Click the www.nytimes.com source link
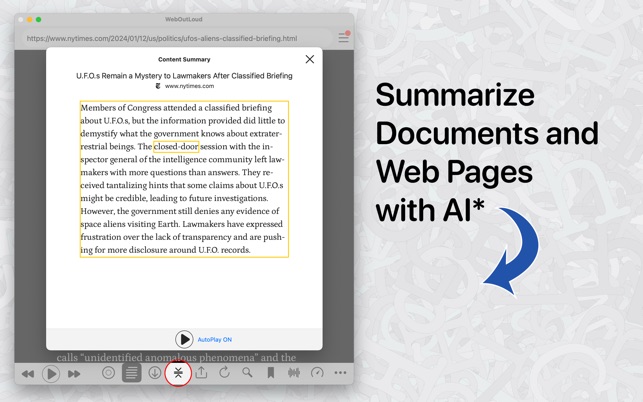The image size is (643, 402). point(189,86)
